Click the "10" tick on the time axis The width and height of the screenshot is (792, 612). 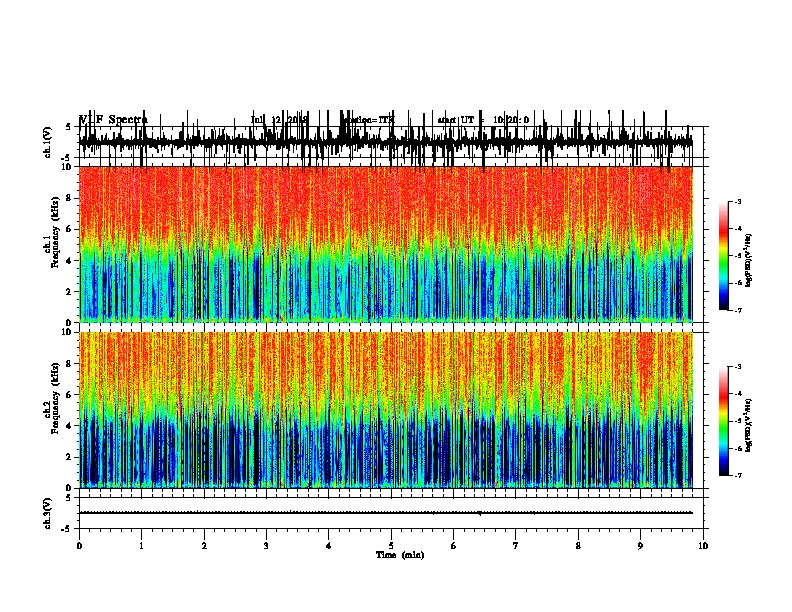(703, 546)
